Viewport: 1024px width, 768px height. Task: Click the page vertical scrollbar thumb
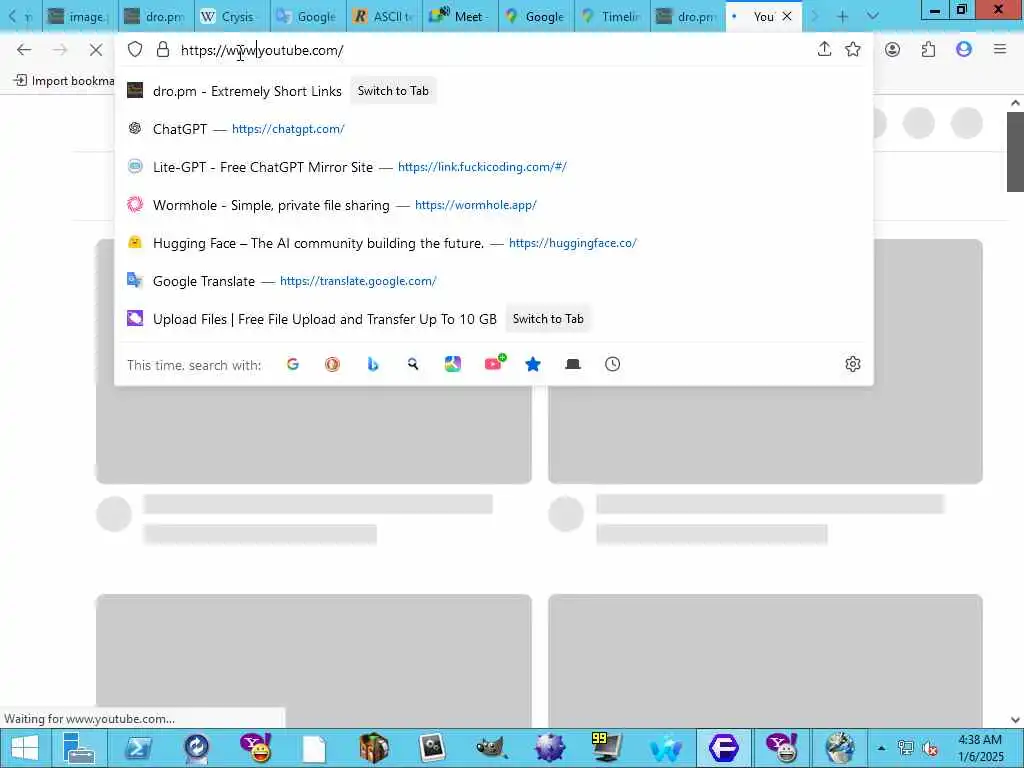click(1015, 152)
